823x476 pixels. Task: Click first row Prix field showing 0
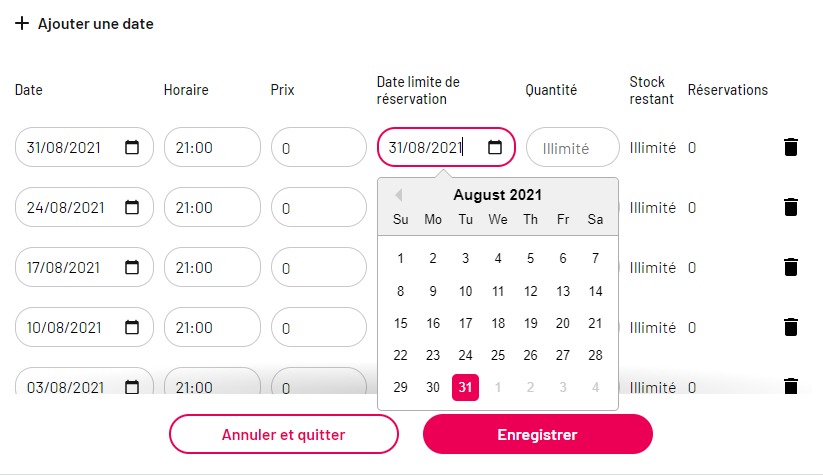[x=319, y=147]
